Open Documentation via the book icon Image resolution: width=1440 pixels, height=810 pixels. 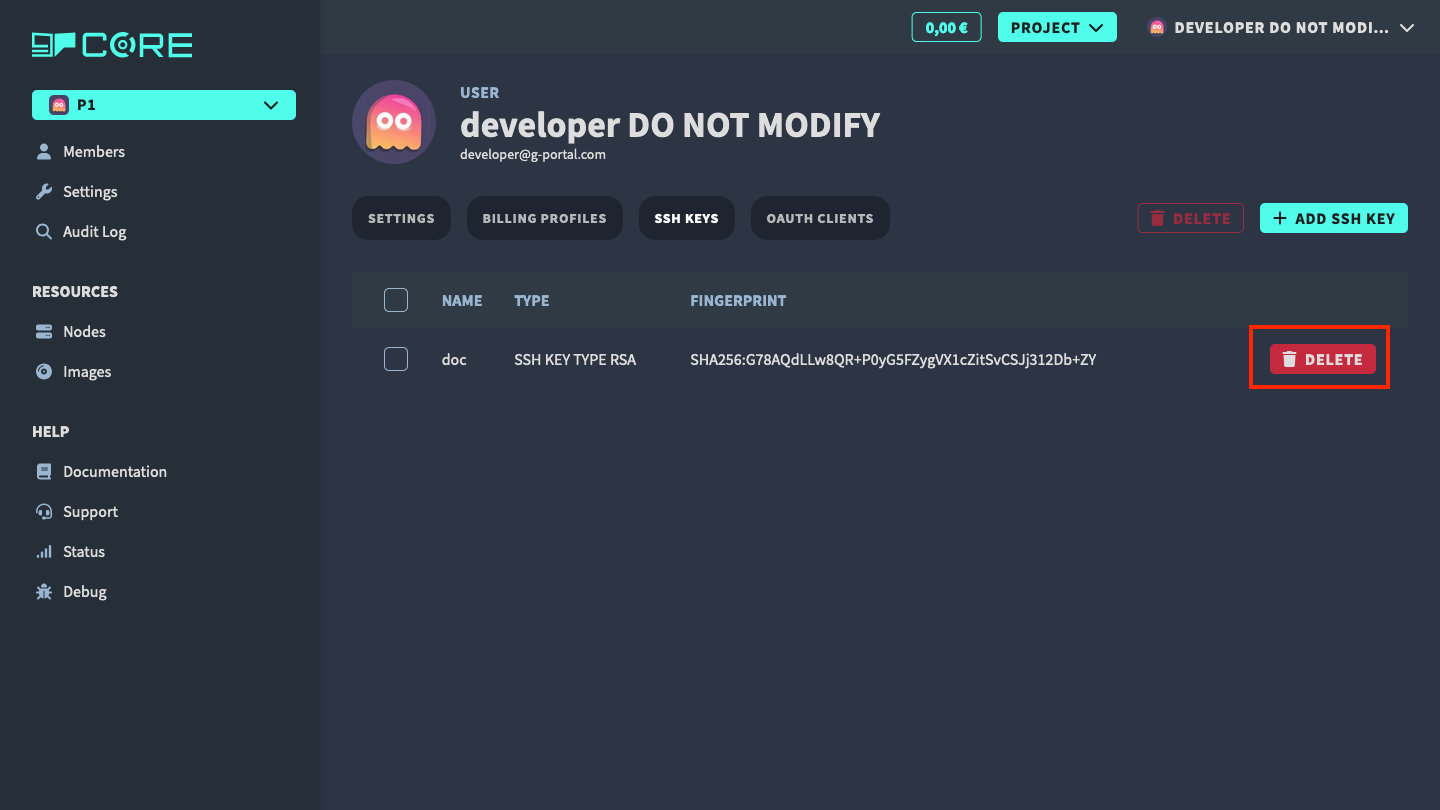[44, 471]
